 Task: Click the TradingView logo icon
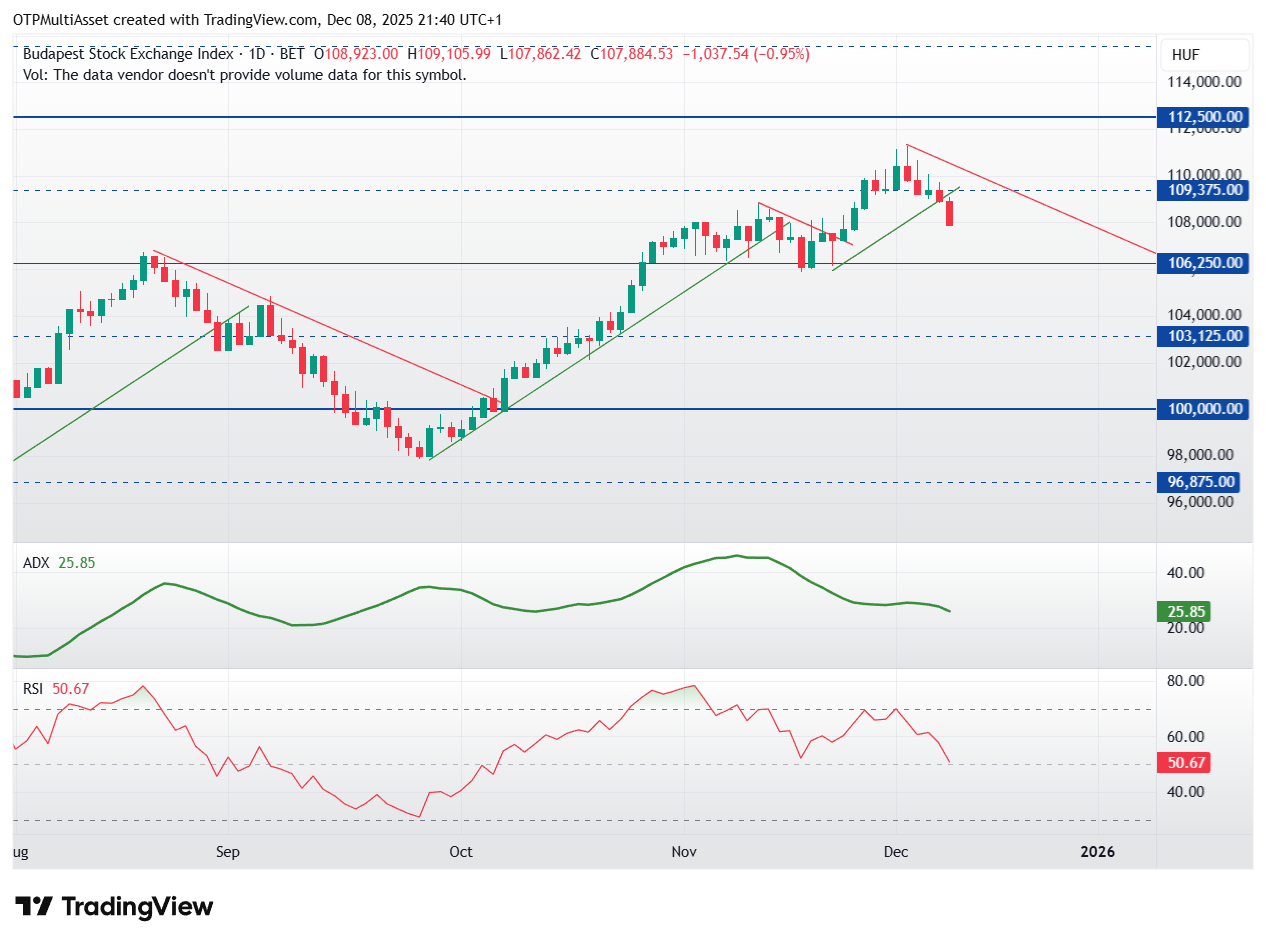pos(35,907)
